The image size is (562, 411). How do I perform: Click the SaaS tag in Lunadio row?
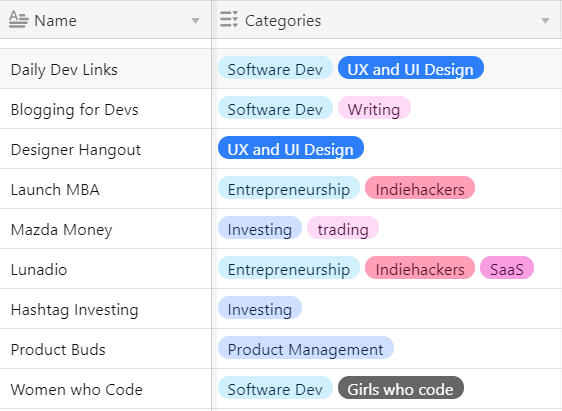coord(507,269)
